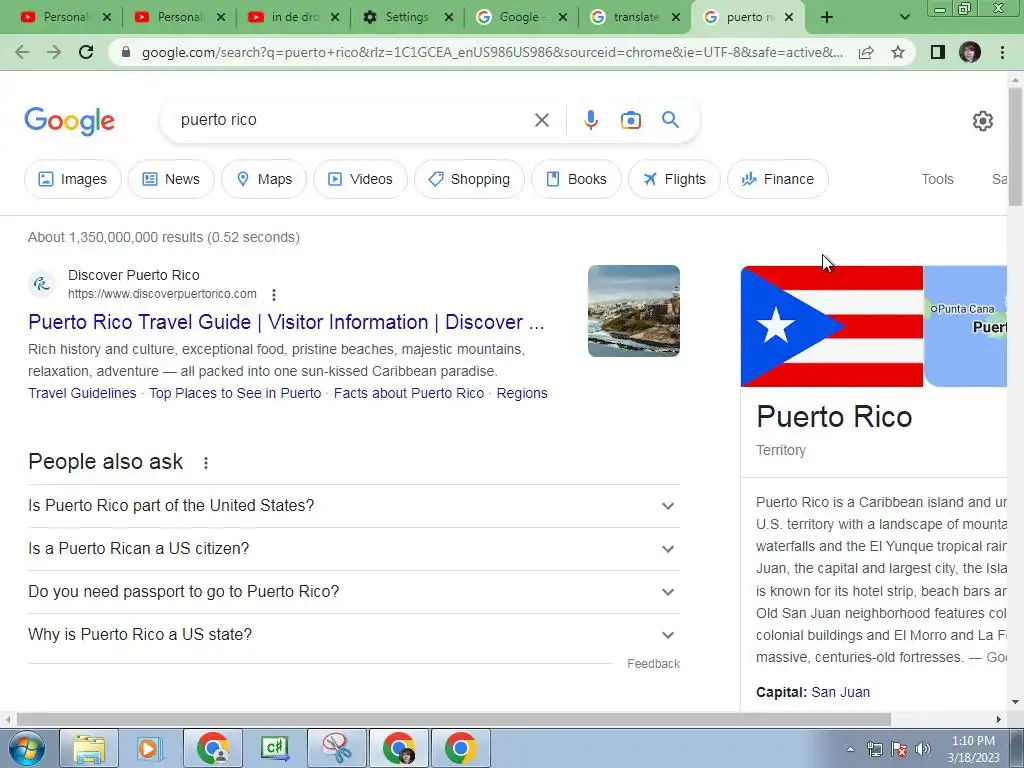Search by image with camera icon
Viewport: 1024px width, 768px height.
(x=630, y=120)
